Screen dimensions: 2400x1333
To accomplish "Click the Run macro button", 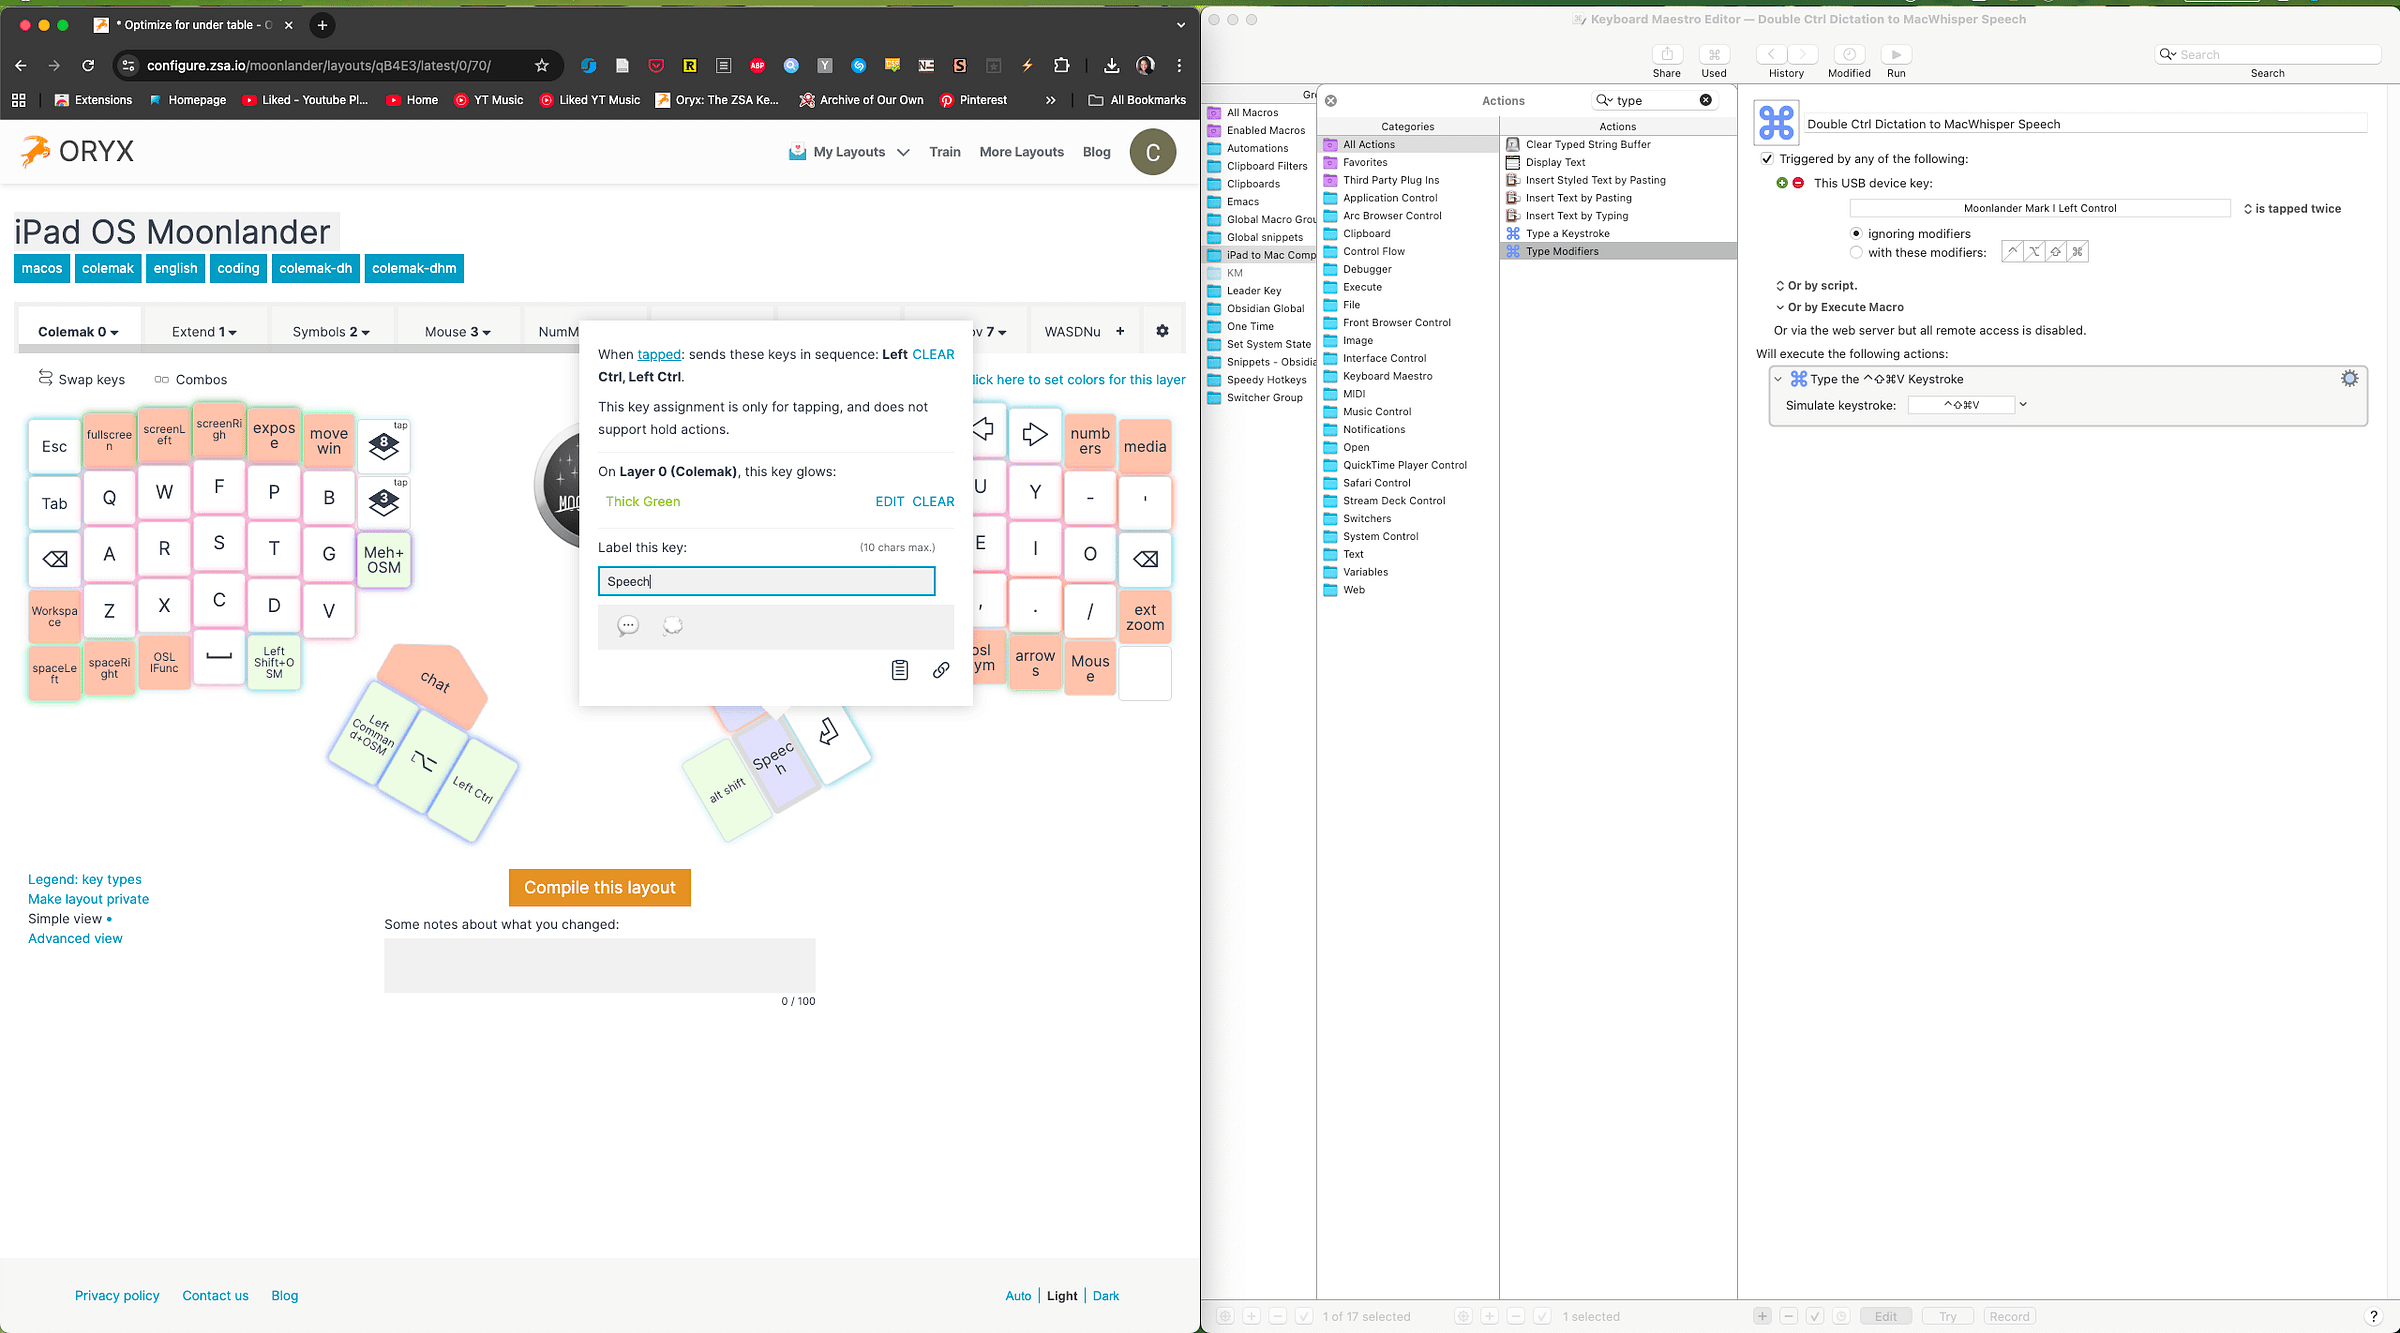I will coord(1896,55).
